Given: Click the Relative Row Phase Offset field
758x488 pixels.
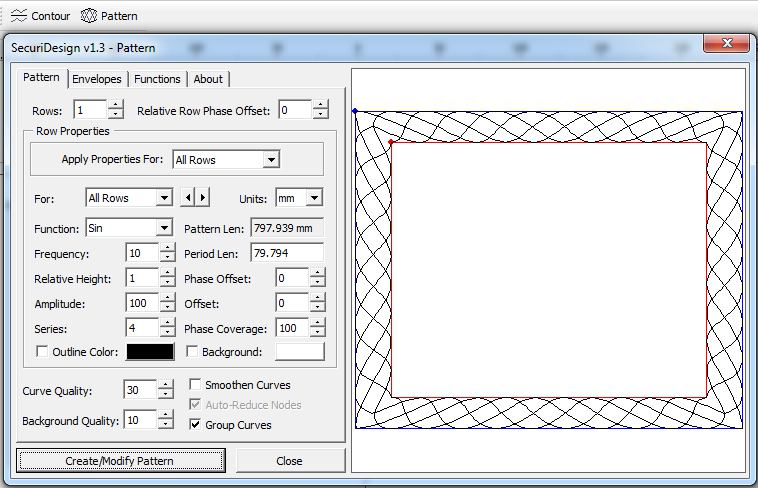Looking at the screenshot, I should coord(295,110).
